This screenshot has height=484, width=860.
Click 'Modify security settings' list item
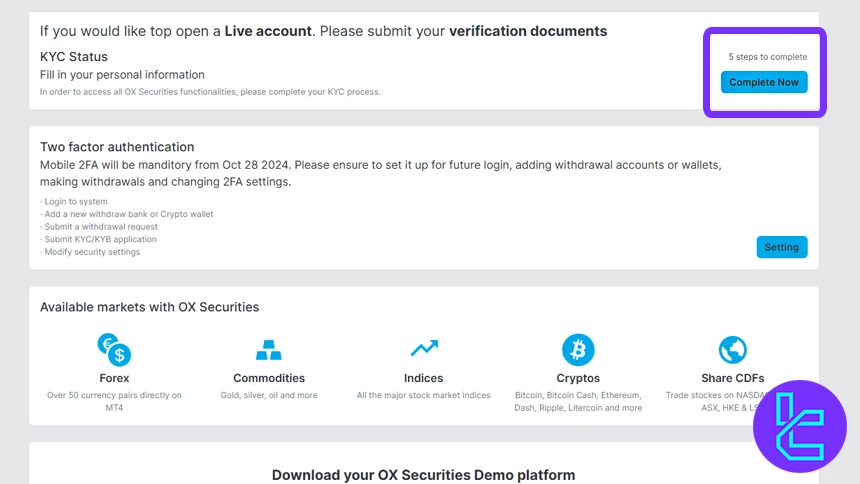(90, 252)
